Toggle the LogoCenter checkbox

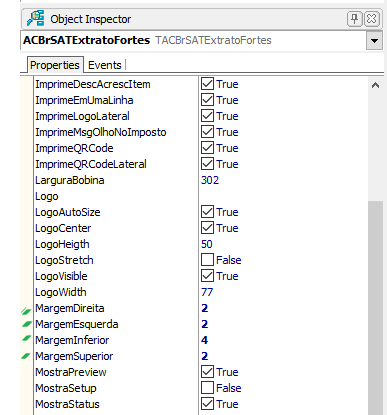click(x=207, y=228)
